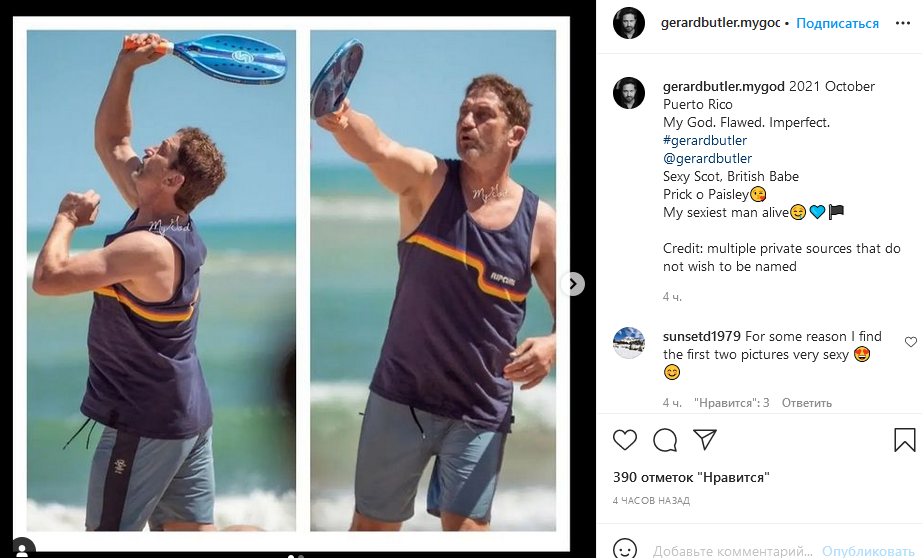Like the post with the heart icon

pos(625,440)
